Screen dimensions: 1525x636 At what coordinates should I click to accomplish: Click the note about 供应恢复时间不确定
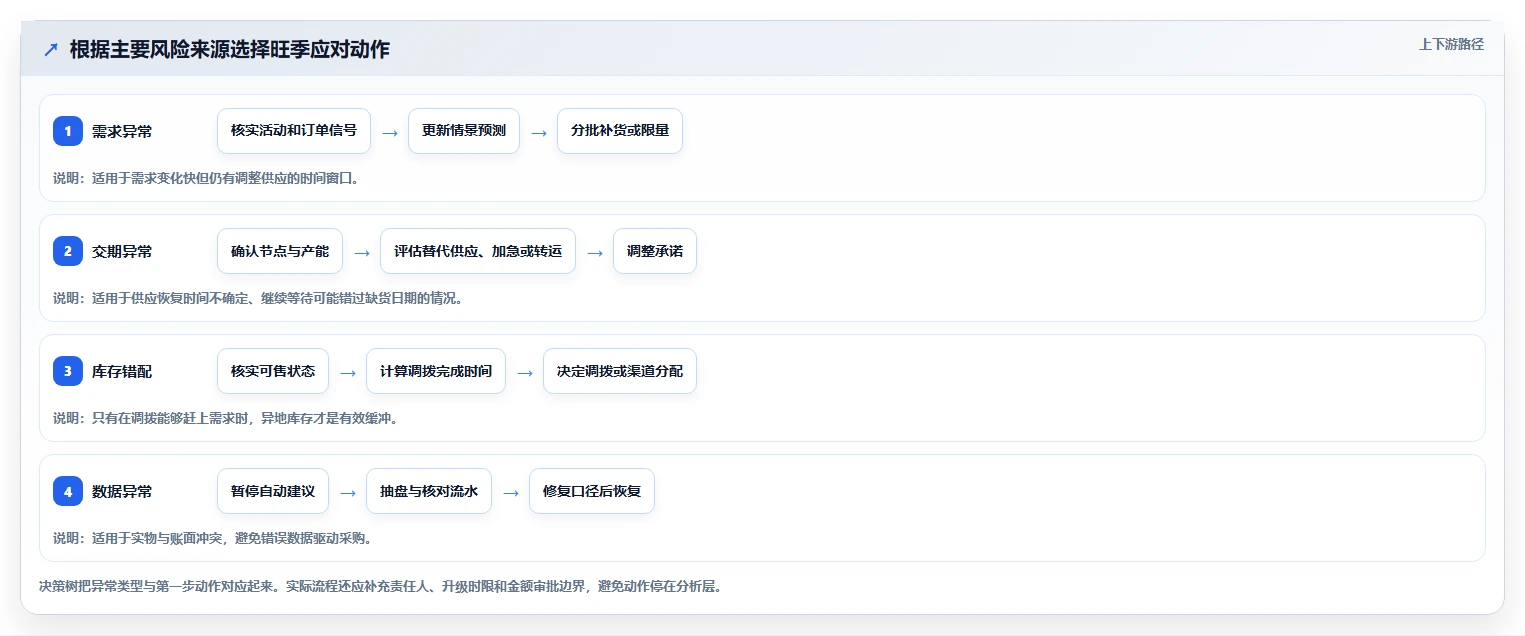258,298
